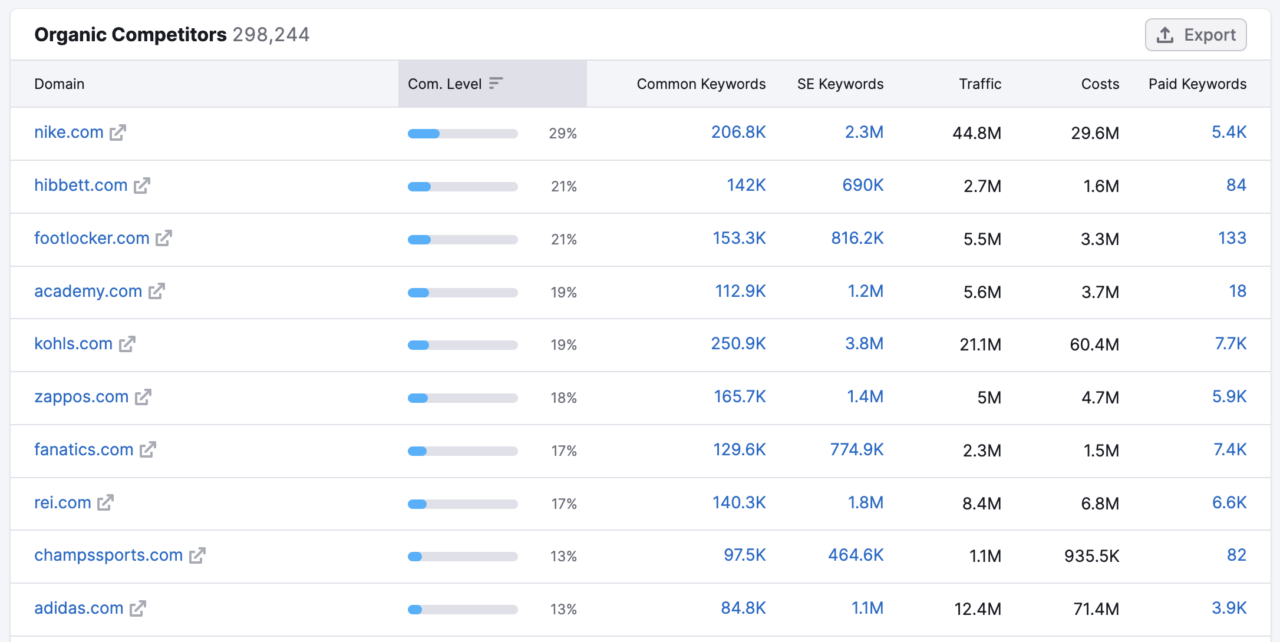Sort by Paid Keywords column header
The height and width of the screenshot is (642, 1280).
point(1198,84)
